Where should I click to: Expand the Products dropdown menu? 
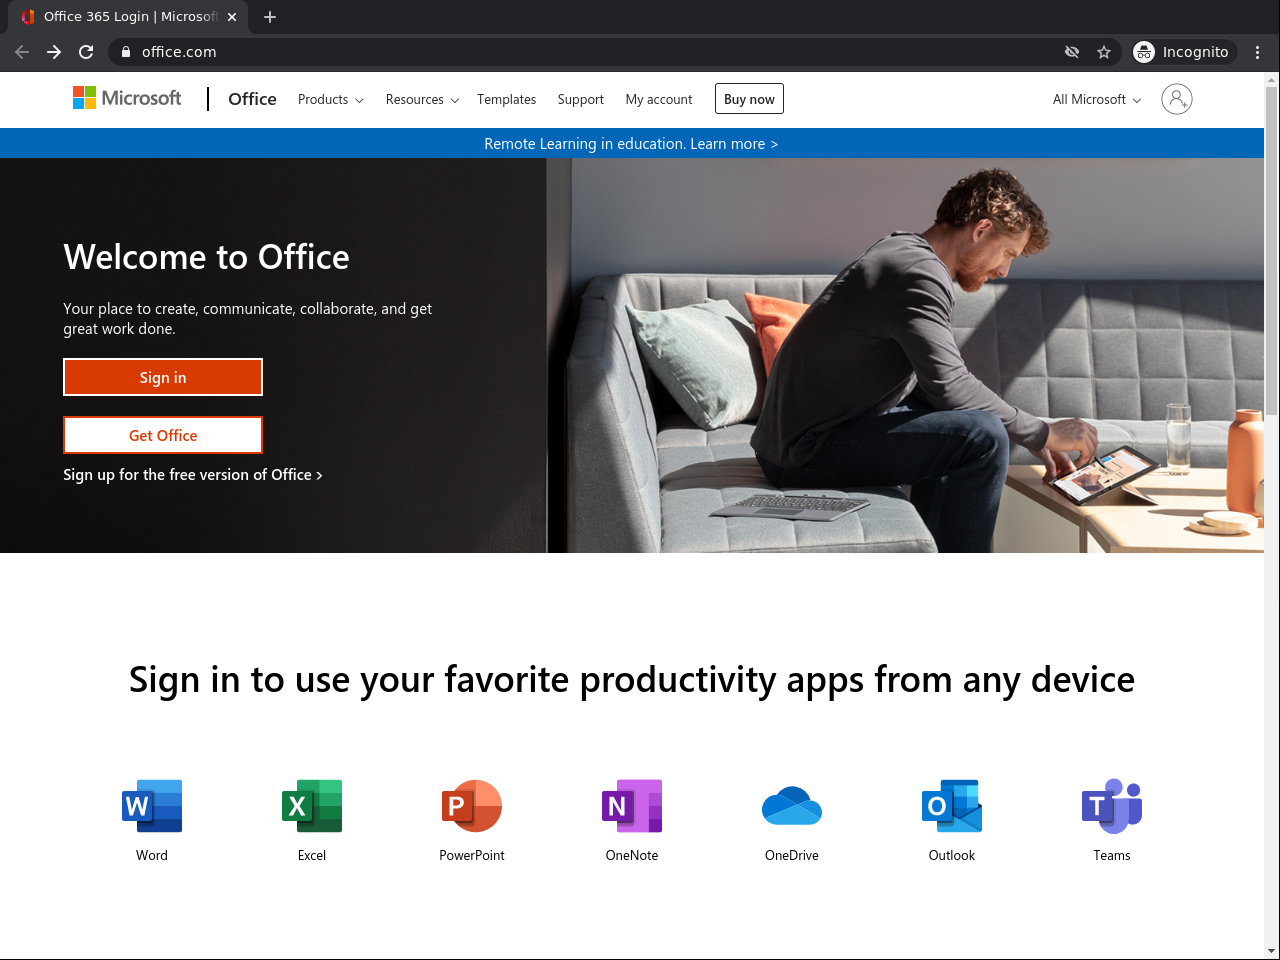331,100
